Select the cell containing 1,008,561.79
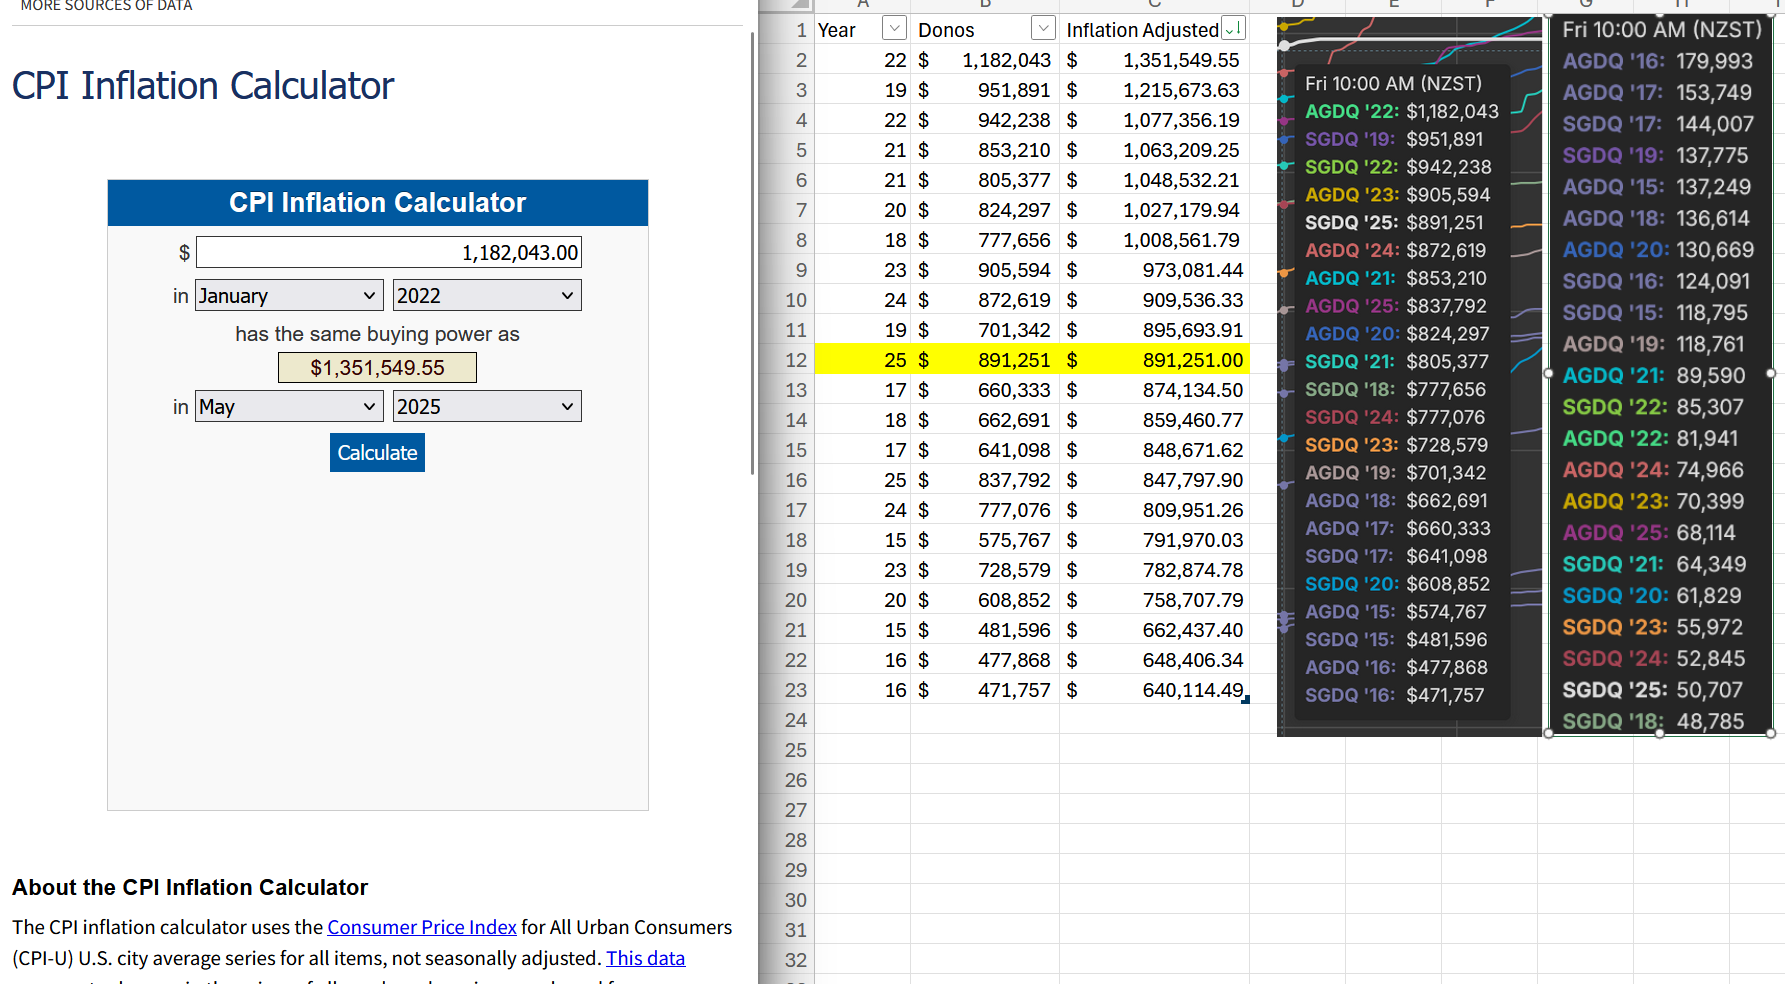Image resolution: width=1785 pixels, height=984 pixels. [x=1154, y=240]
